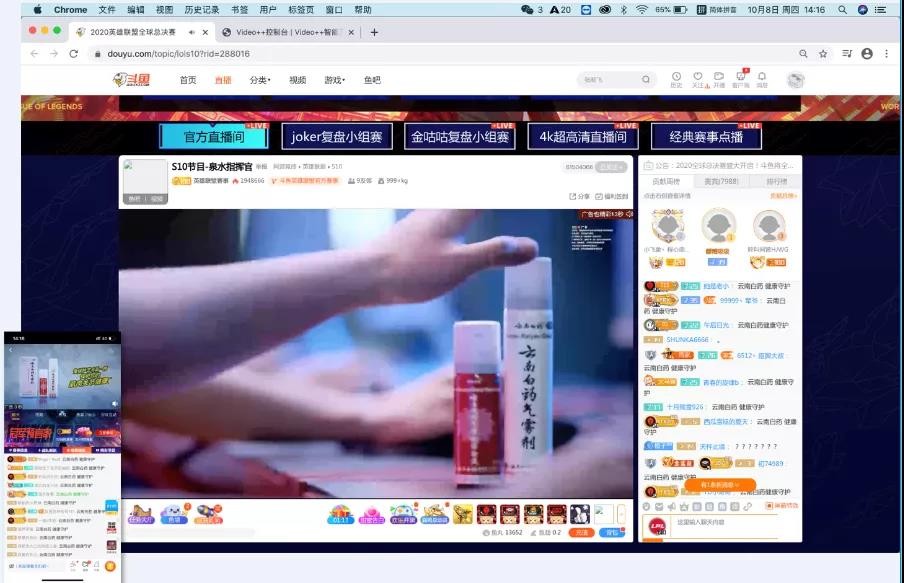Open the Chrome three-dot menu
The image size is (904, 583).
pos(886,54)
